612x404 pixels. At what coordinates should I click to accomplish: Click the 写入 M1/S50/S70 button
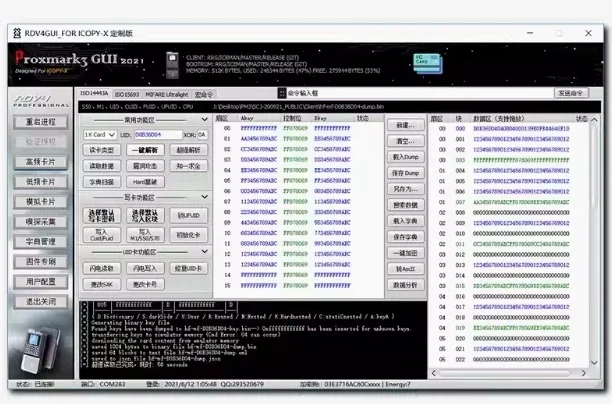click(x=145, y=235)
